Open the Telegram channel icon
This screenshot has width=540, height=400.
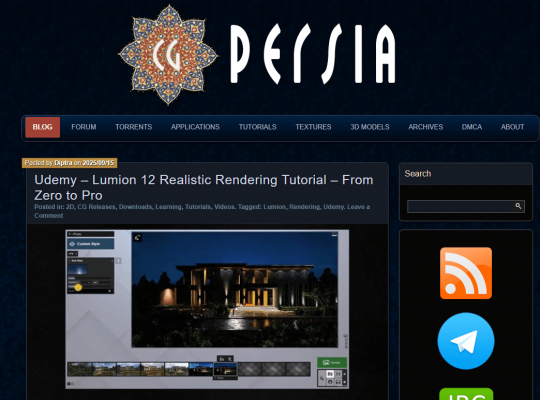click(x=466, y=341)
